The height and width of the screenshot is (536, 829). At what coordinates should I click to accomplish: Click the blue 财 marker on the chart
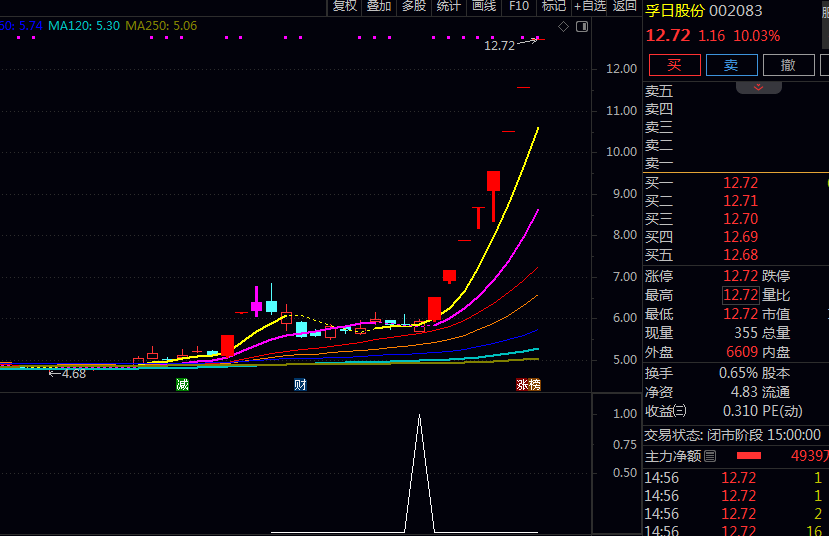coord(300,384)
